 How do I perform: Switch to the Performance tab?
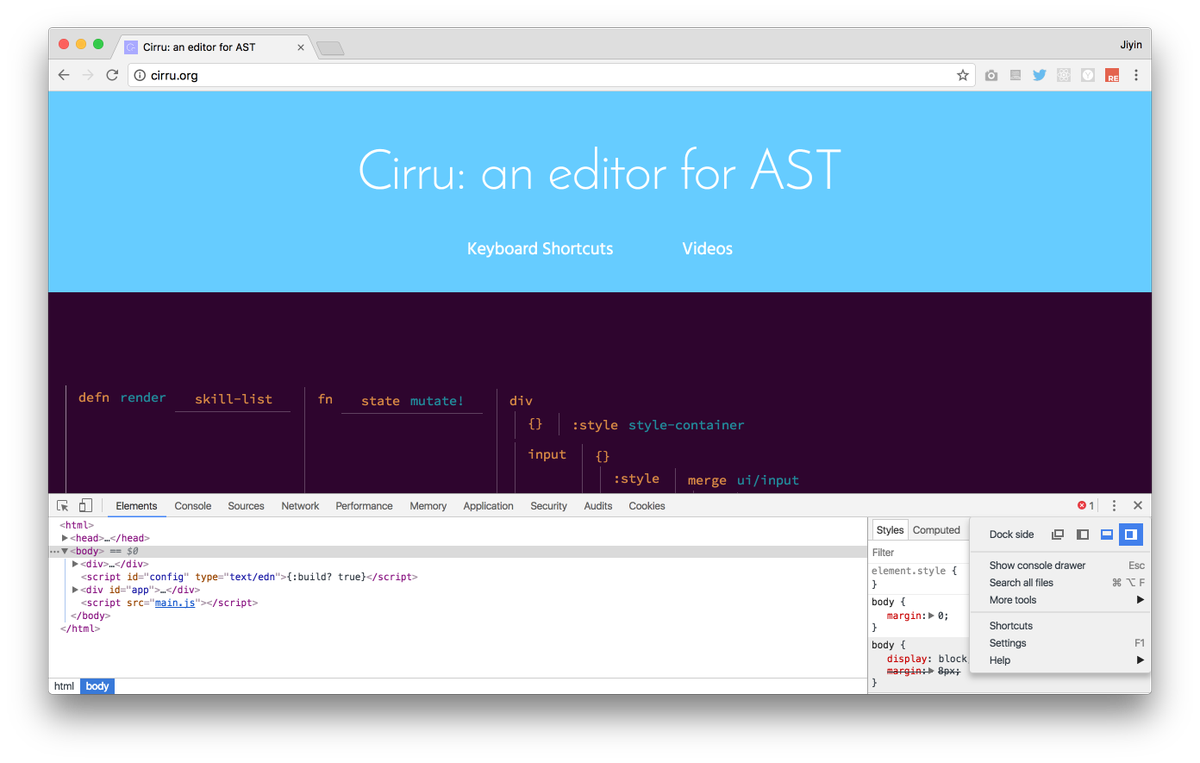(x=364, y=506)
